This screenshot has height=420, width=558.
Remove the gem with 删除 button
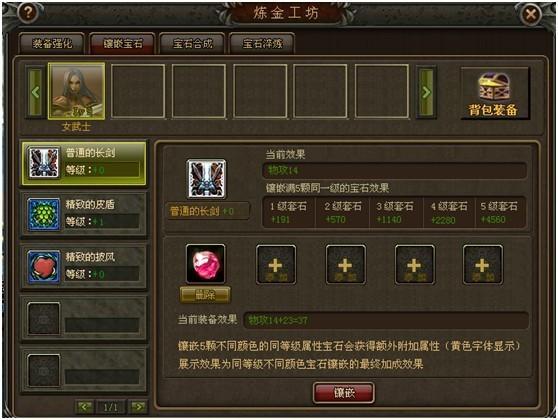pyautogui.click(x=205, y=295)
